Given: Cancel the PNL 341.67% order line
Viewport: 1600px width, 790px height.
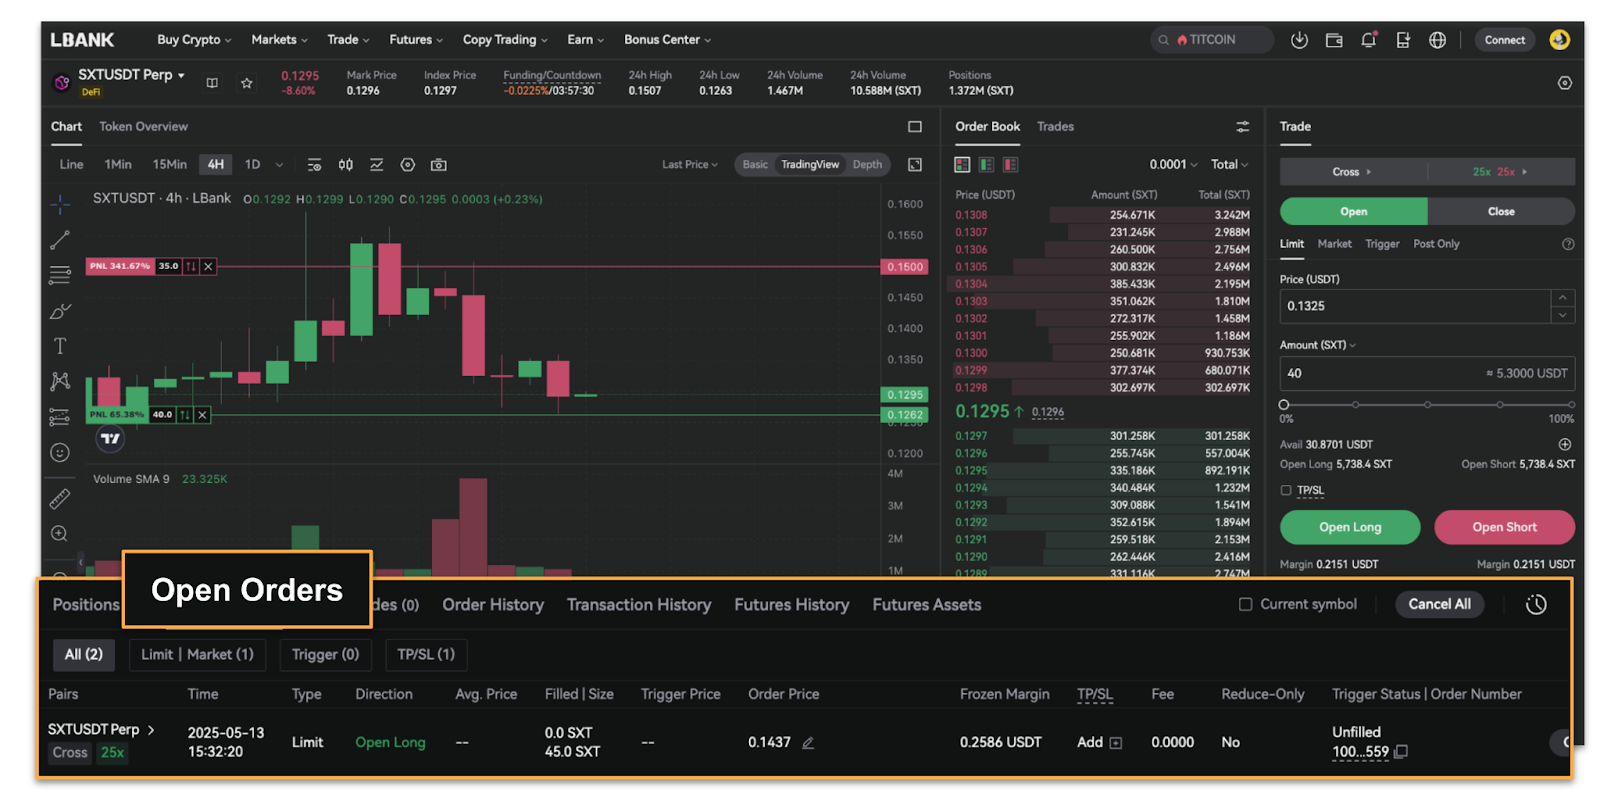Looking at the screenshot, I should tap(208, 267).
